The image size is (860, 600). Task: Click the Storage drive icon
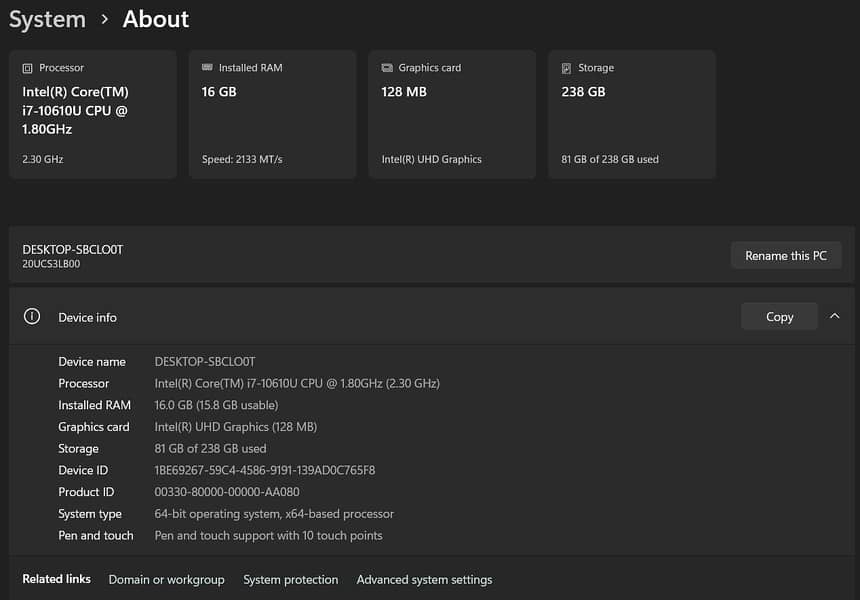coord(566,68)
